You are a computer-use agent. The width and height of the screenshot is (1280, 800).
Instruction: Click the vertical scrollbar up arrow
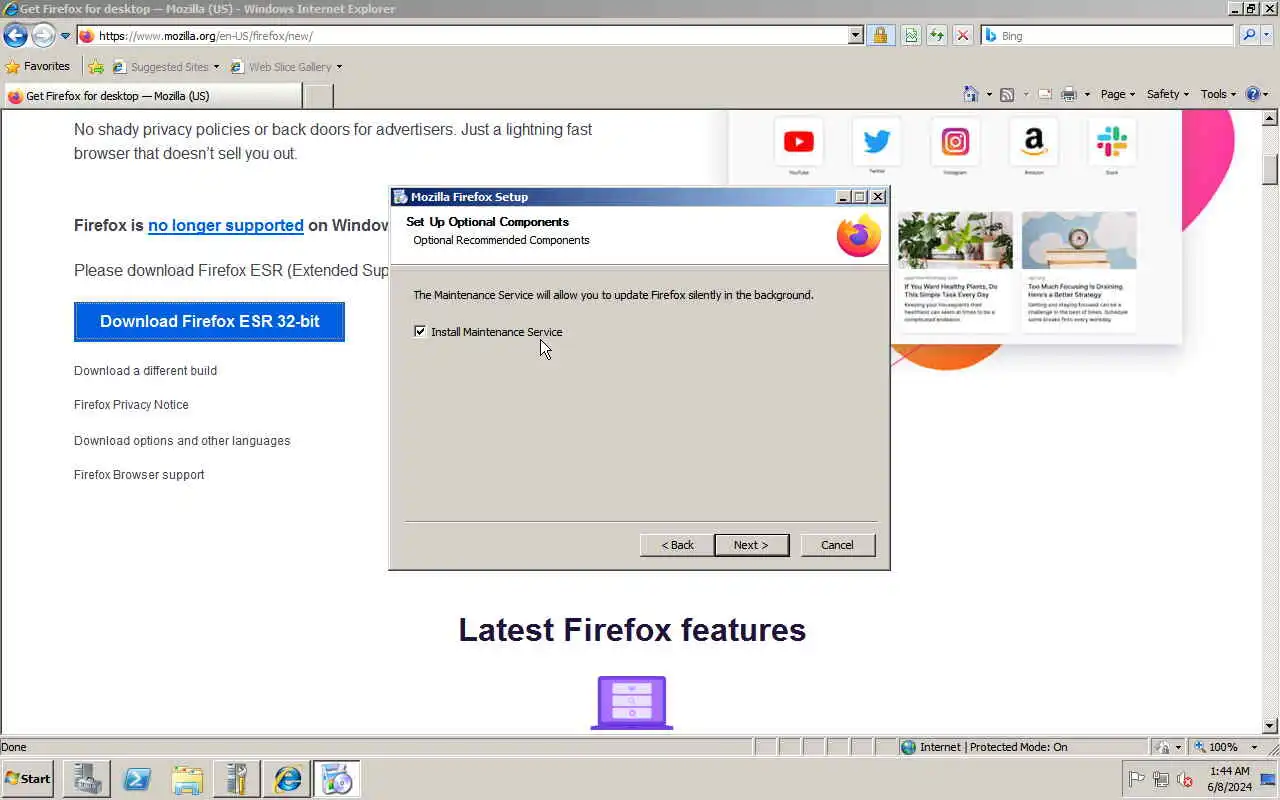pos(1271,118)
